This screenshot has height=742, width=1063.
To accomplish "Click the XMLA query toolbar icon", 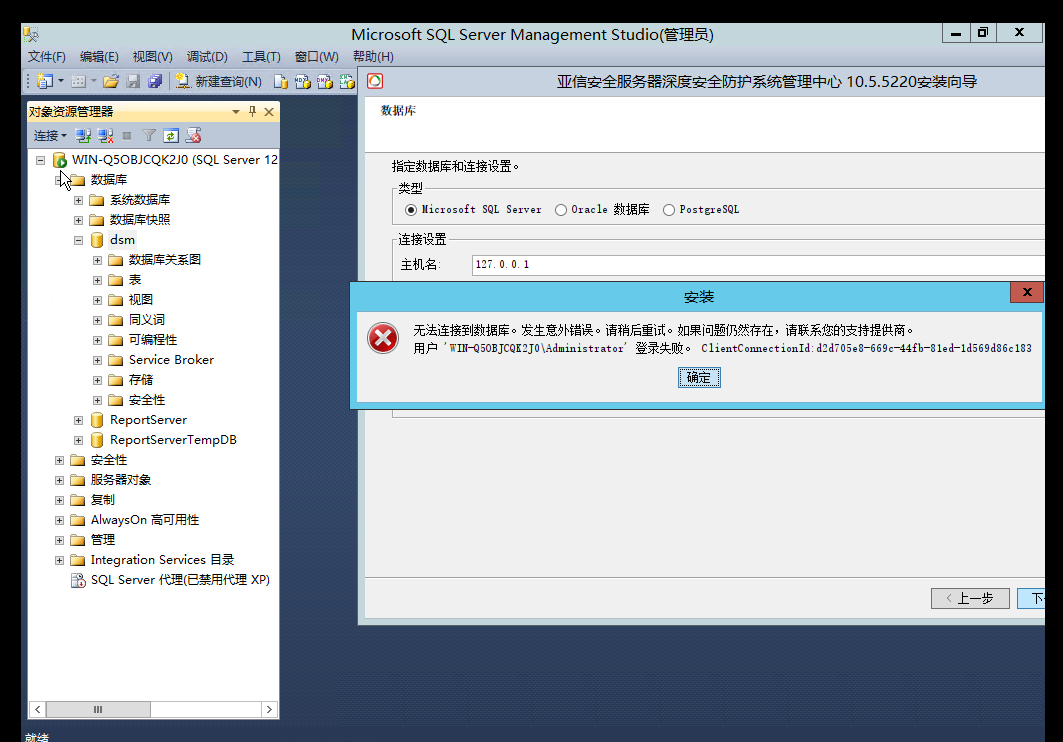I will (347, 81).
